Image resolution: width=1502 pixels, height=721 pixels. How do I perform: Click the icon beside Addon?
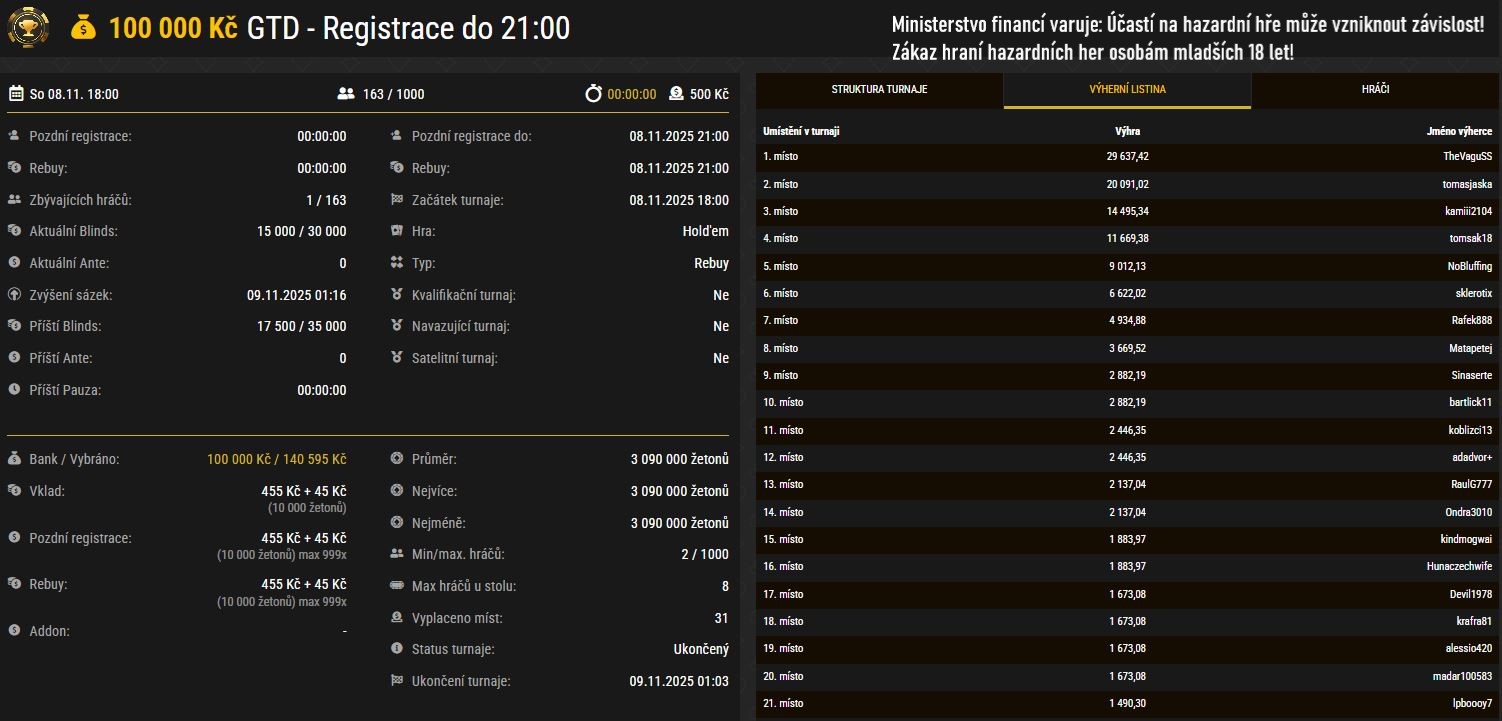click(14, 631)
